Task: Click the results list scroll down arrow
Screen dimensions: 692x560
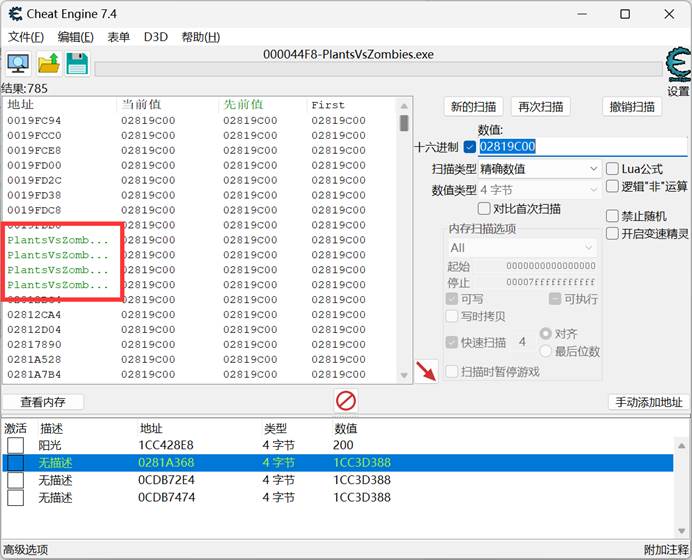Action: coord(404,376)
